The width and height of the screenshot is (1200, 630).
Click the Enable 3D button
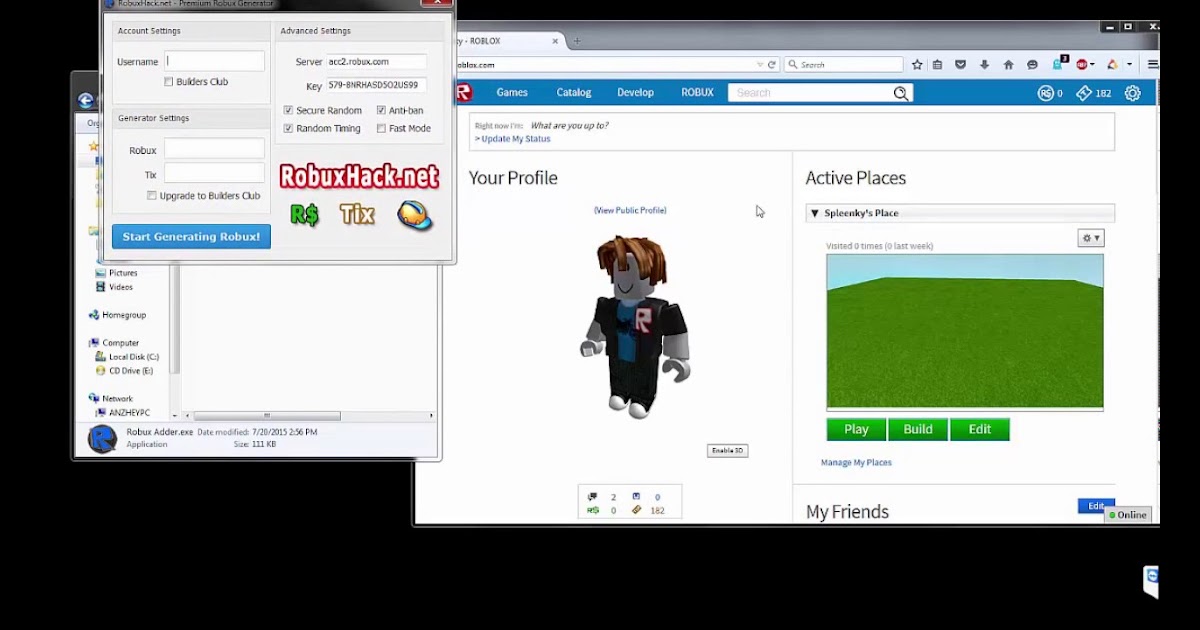[x=727, y=451]
